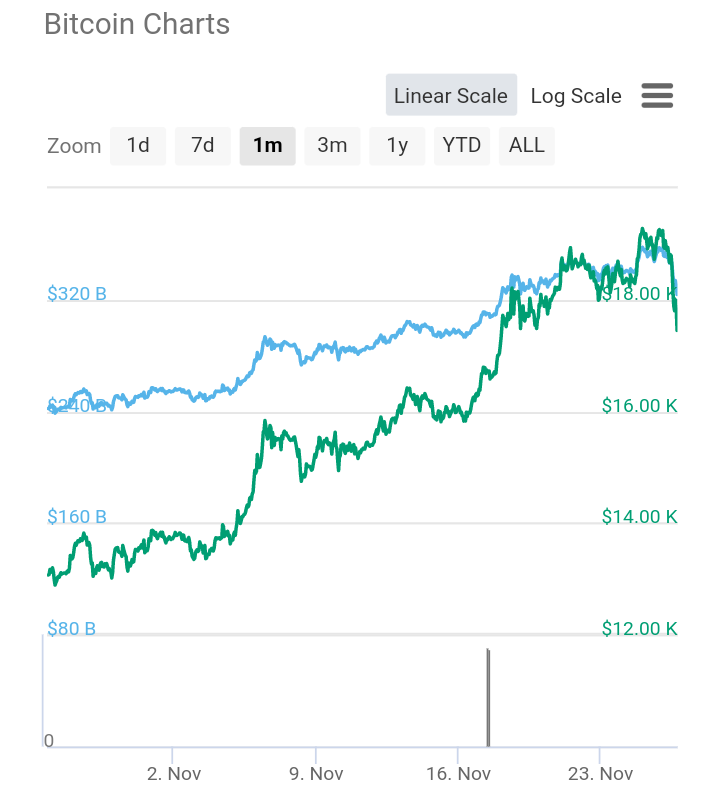
Task: Show year-to-date with YTD
Action: point(462,146)
